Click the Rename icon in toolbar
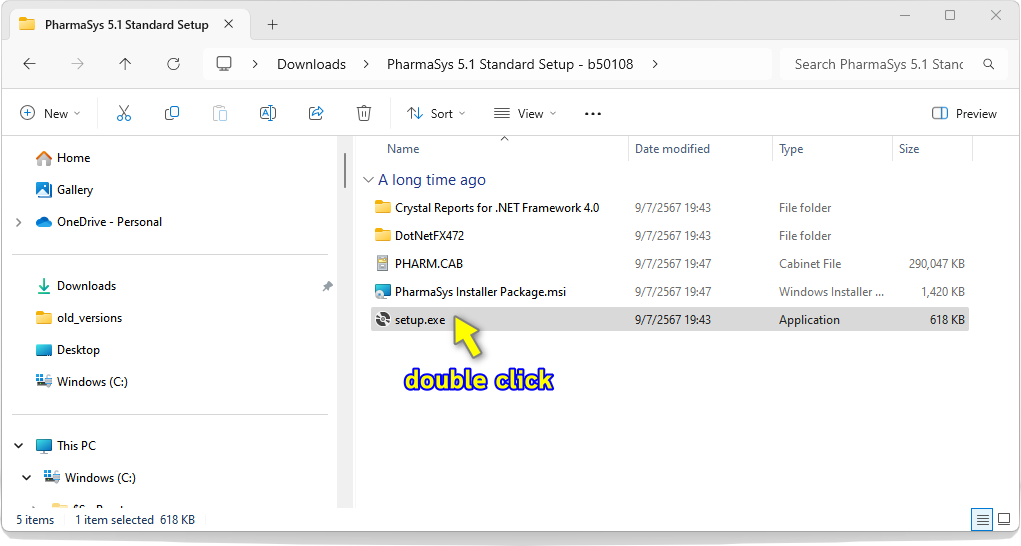This screenshot has width=1021, height=546. click(x=268, y=113)
